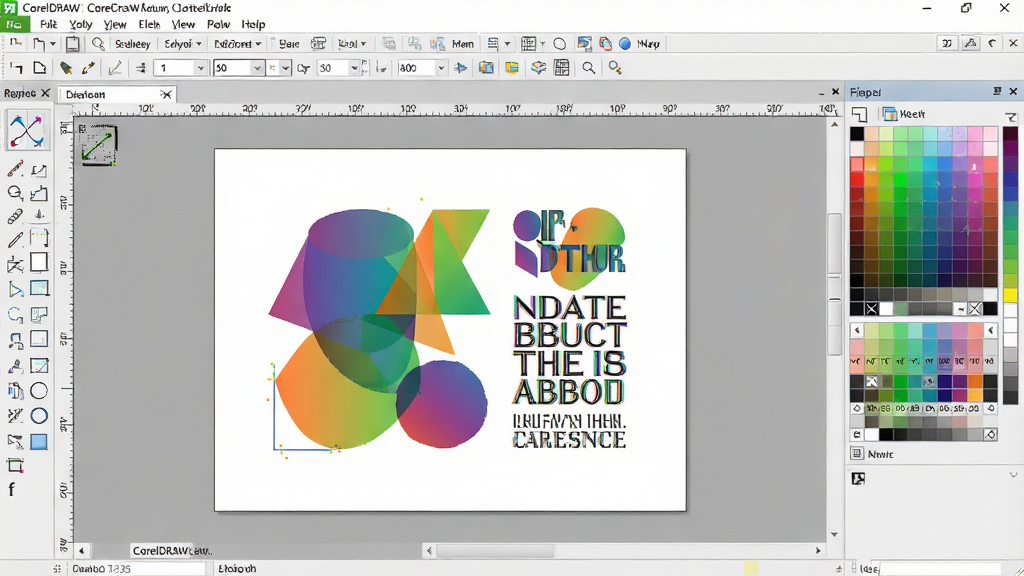The image size is (1024, 576).
Task: Click the clipboard paste icon in top toolbar
Action: click(x=72, y=44)
